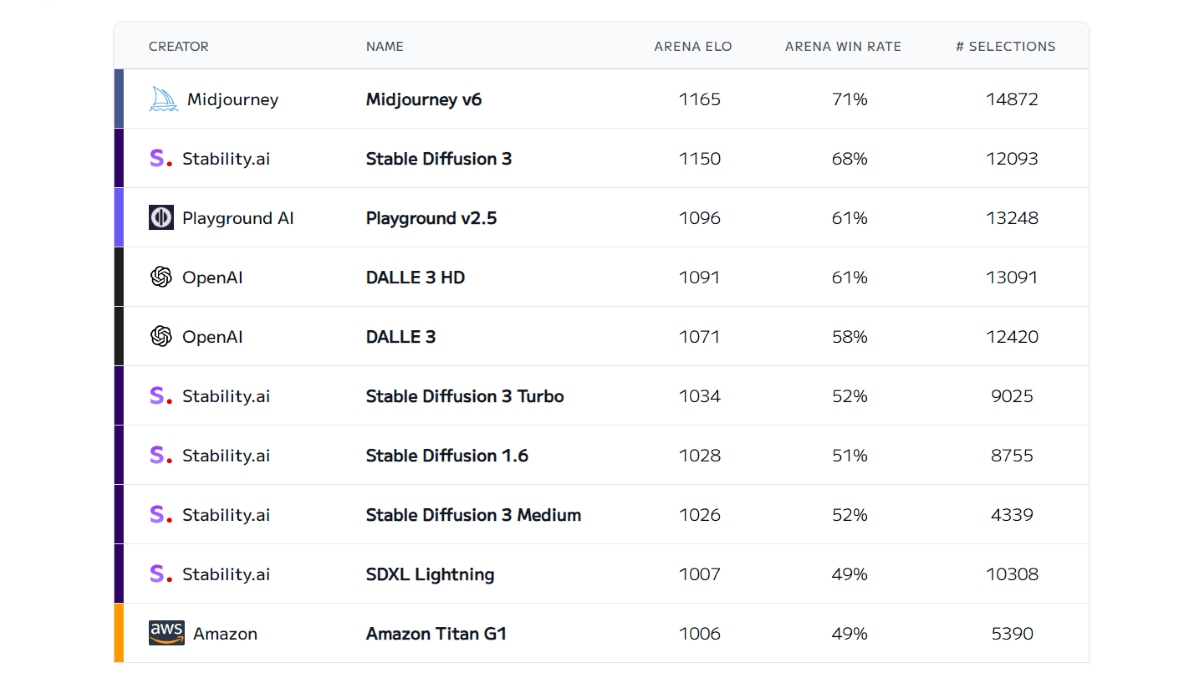This screenshot has height=674, width=1200.
Task: Sort by the Arena ELO column header
Action: 693,46
